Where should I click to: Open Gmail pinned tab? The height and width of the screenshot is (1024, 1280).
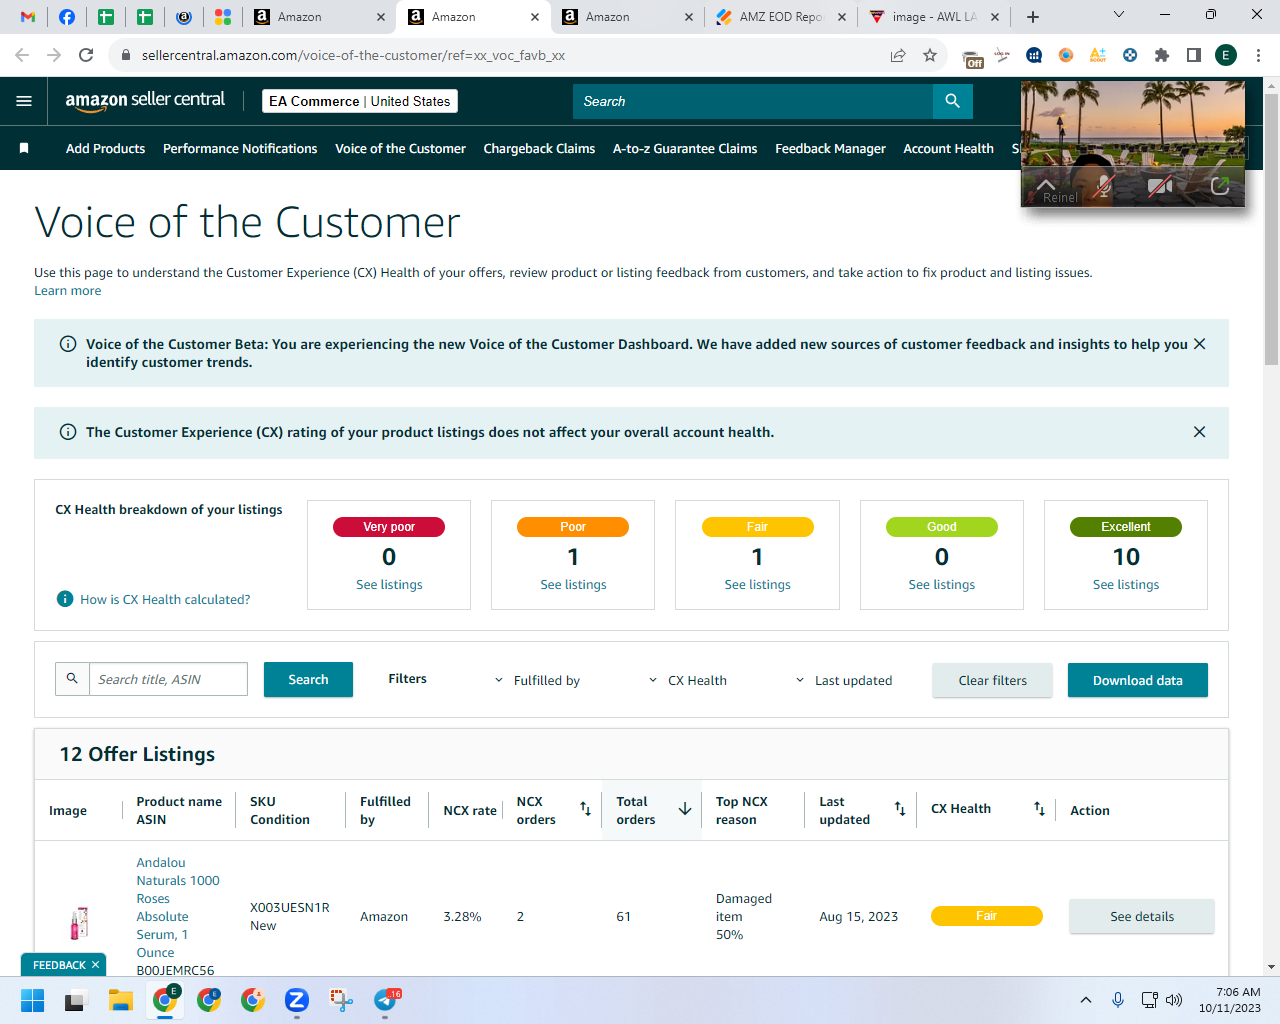(28, 17)
